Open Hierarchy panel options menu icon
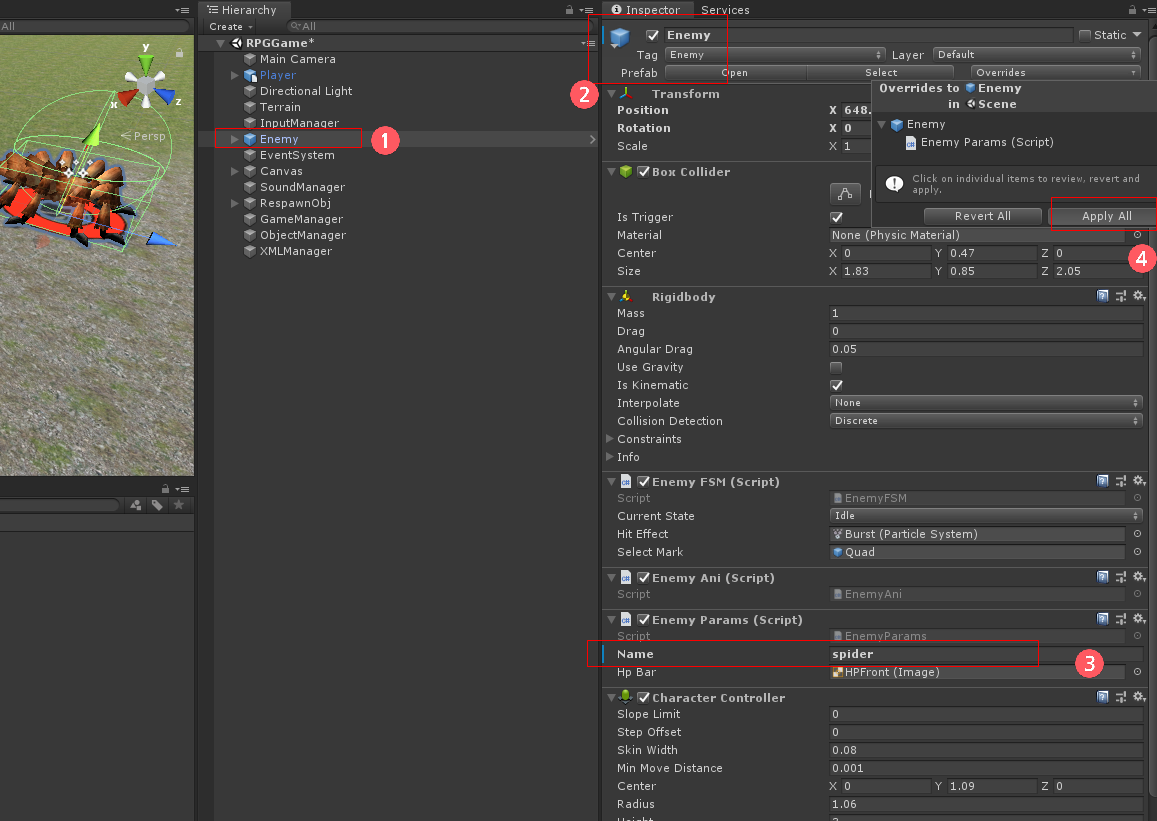The height and width of the screenshot is (821, 1157). click(587, 10)
